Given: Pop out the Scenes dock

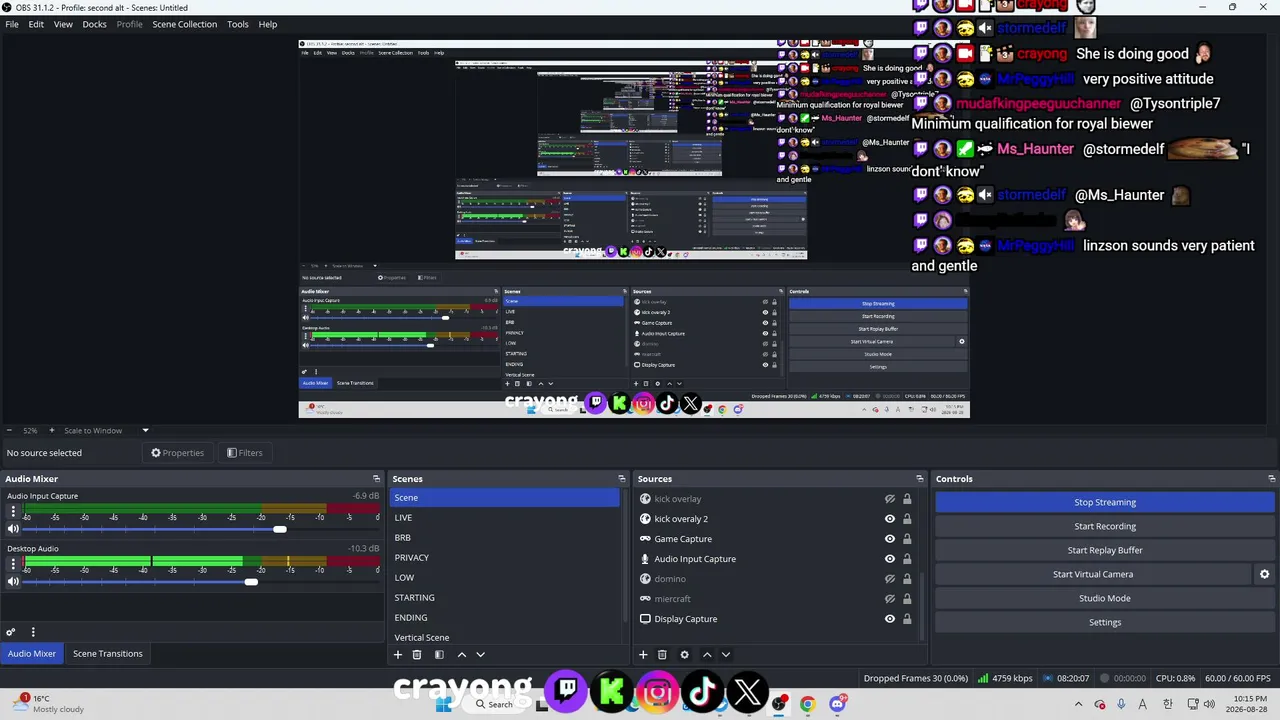Looking at the screenshot, I should (x=622, y=479).
